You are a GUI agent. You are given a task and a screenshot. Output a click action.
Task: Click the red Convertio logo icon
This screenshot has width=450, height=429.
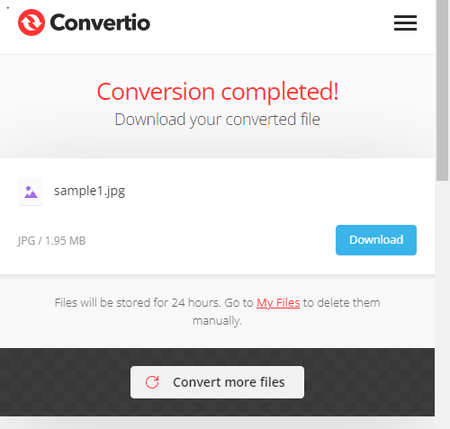31,22
